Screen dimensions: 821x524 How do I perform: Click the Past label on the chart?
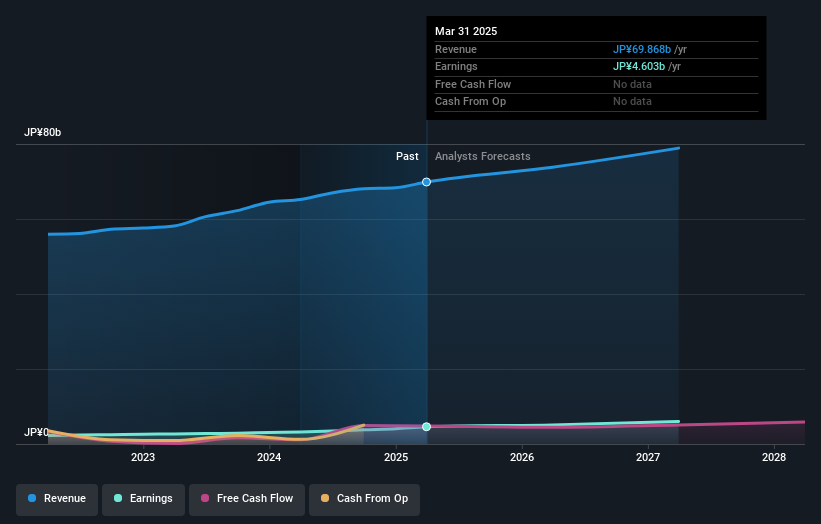pos(407,157)
